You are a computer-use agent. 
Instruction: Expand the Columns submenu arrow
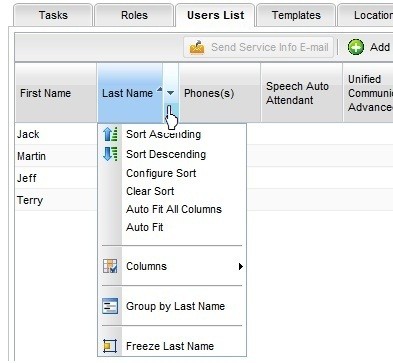click(x=241, y=266)
